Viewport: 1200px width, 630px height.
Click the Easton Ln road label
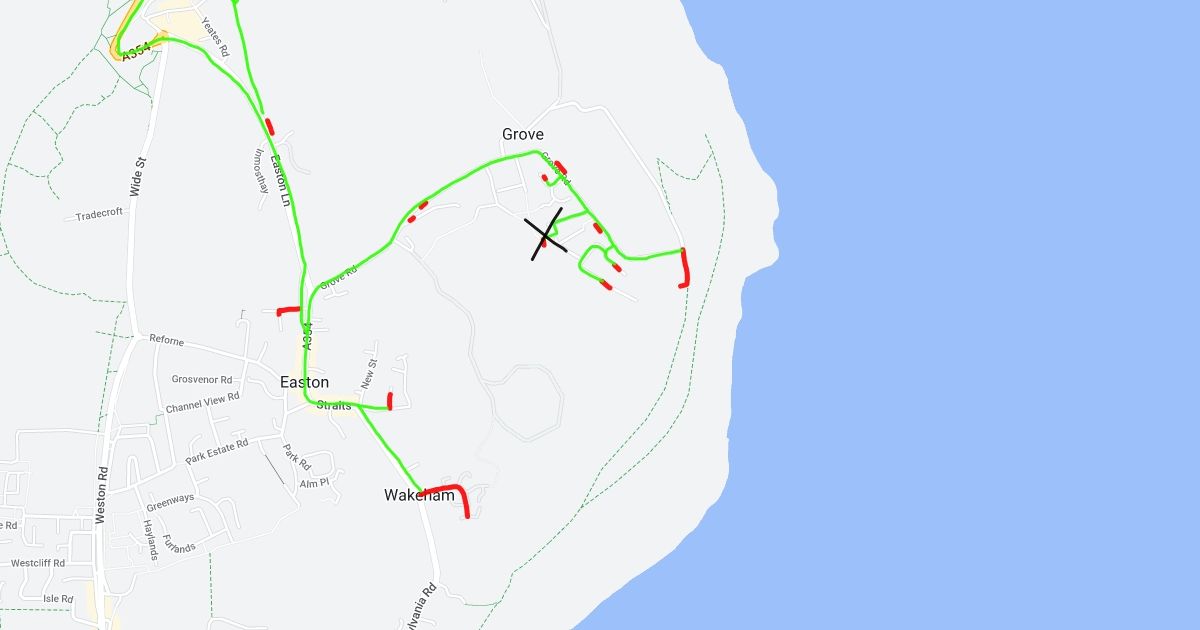click(x=280, y=178)
